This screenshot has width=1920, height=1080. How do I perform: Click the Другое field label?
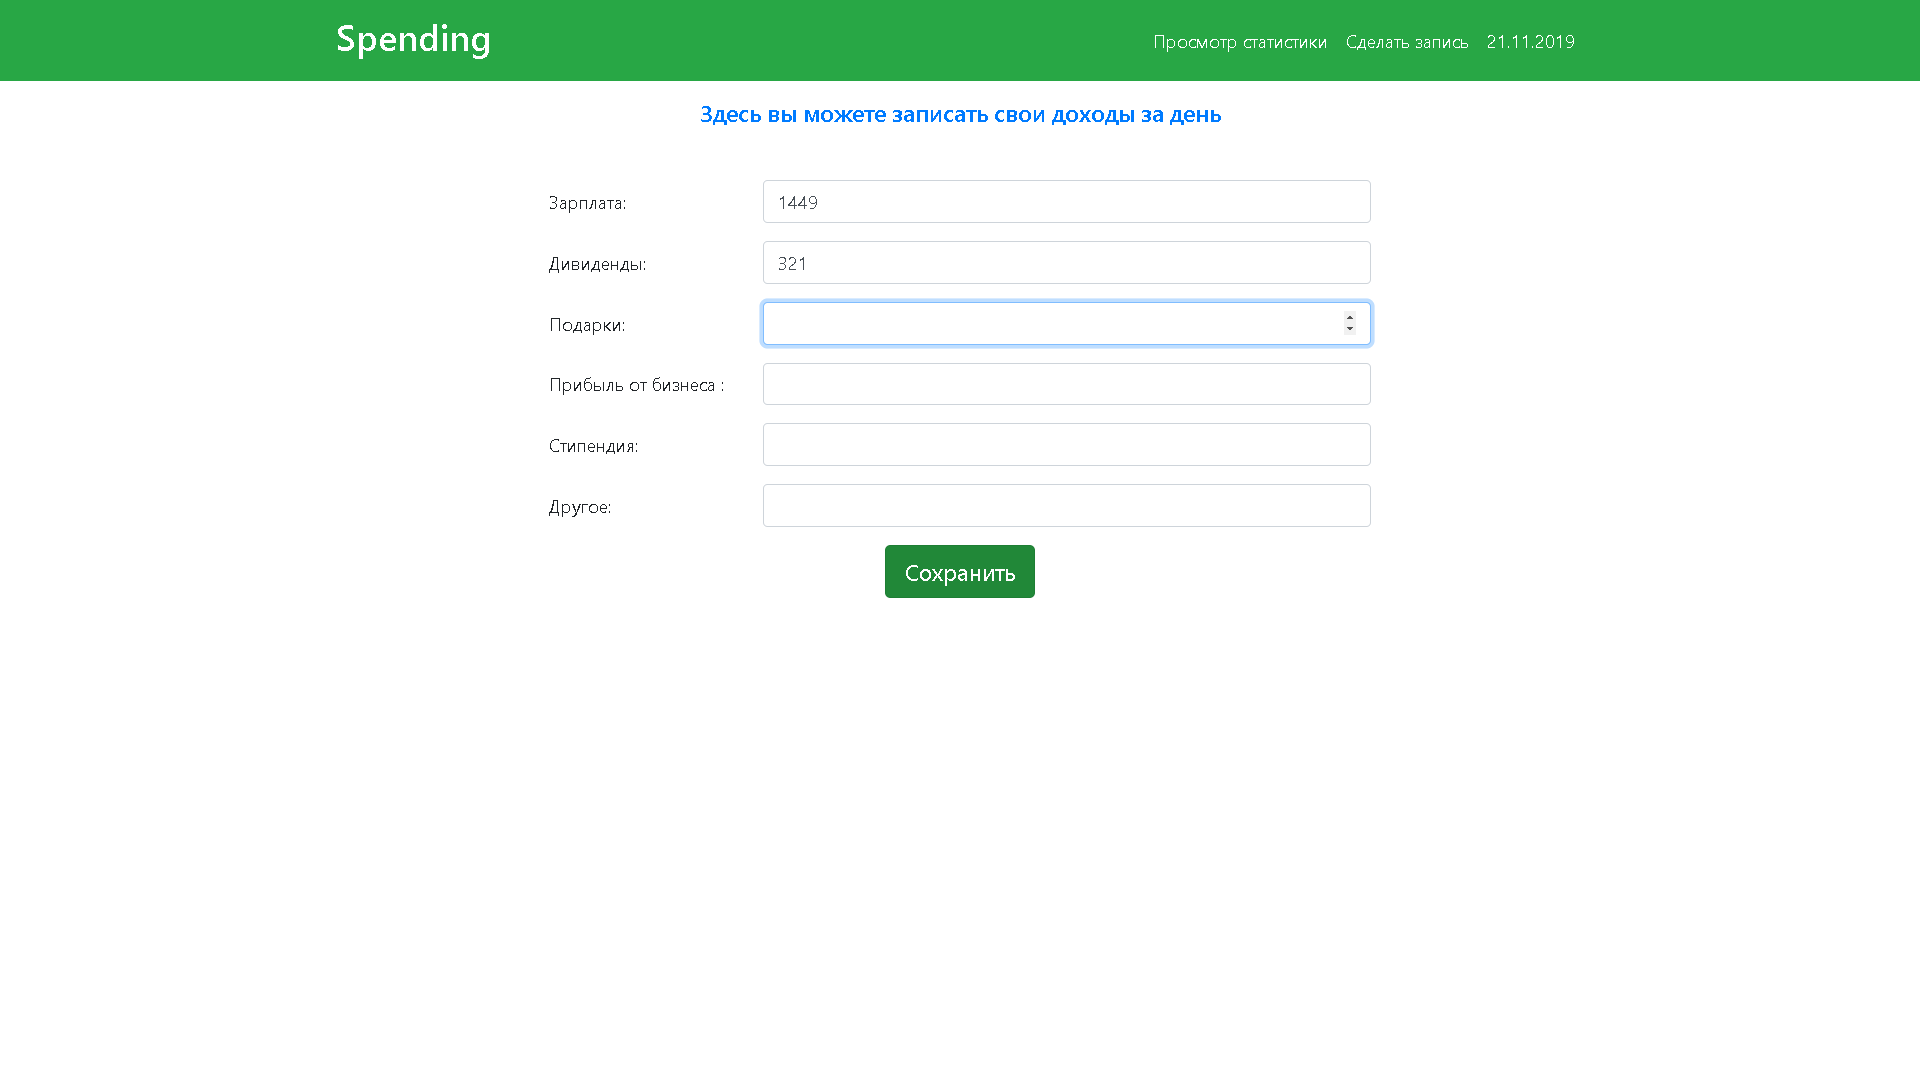click(580, 507)
